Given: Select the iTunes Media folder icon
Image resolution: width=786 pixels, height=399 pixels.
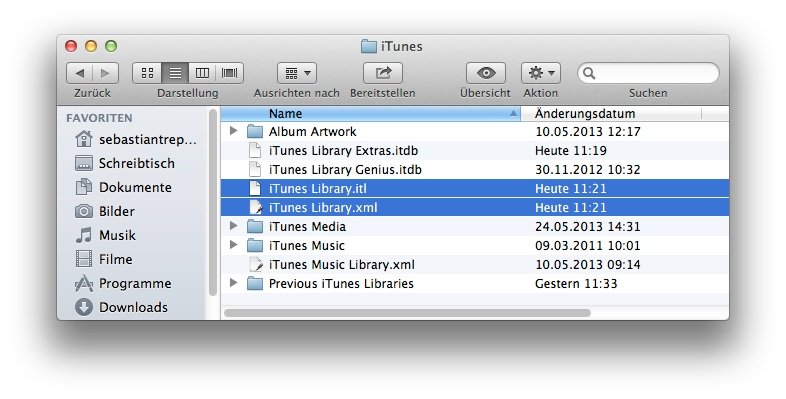Looking at the screenshot, I should tap(255, 227).
